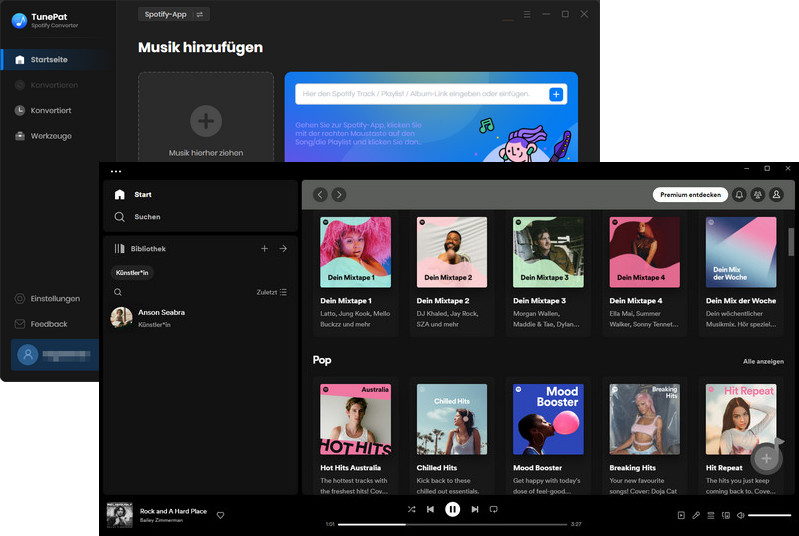Open Dein Mixtape 3 cover
This screenshot has width=799, height=536.
point(548,252)
